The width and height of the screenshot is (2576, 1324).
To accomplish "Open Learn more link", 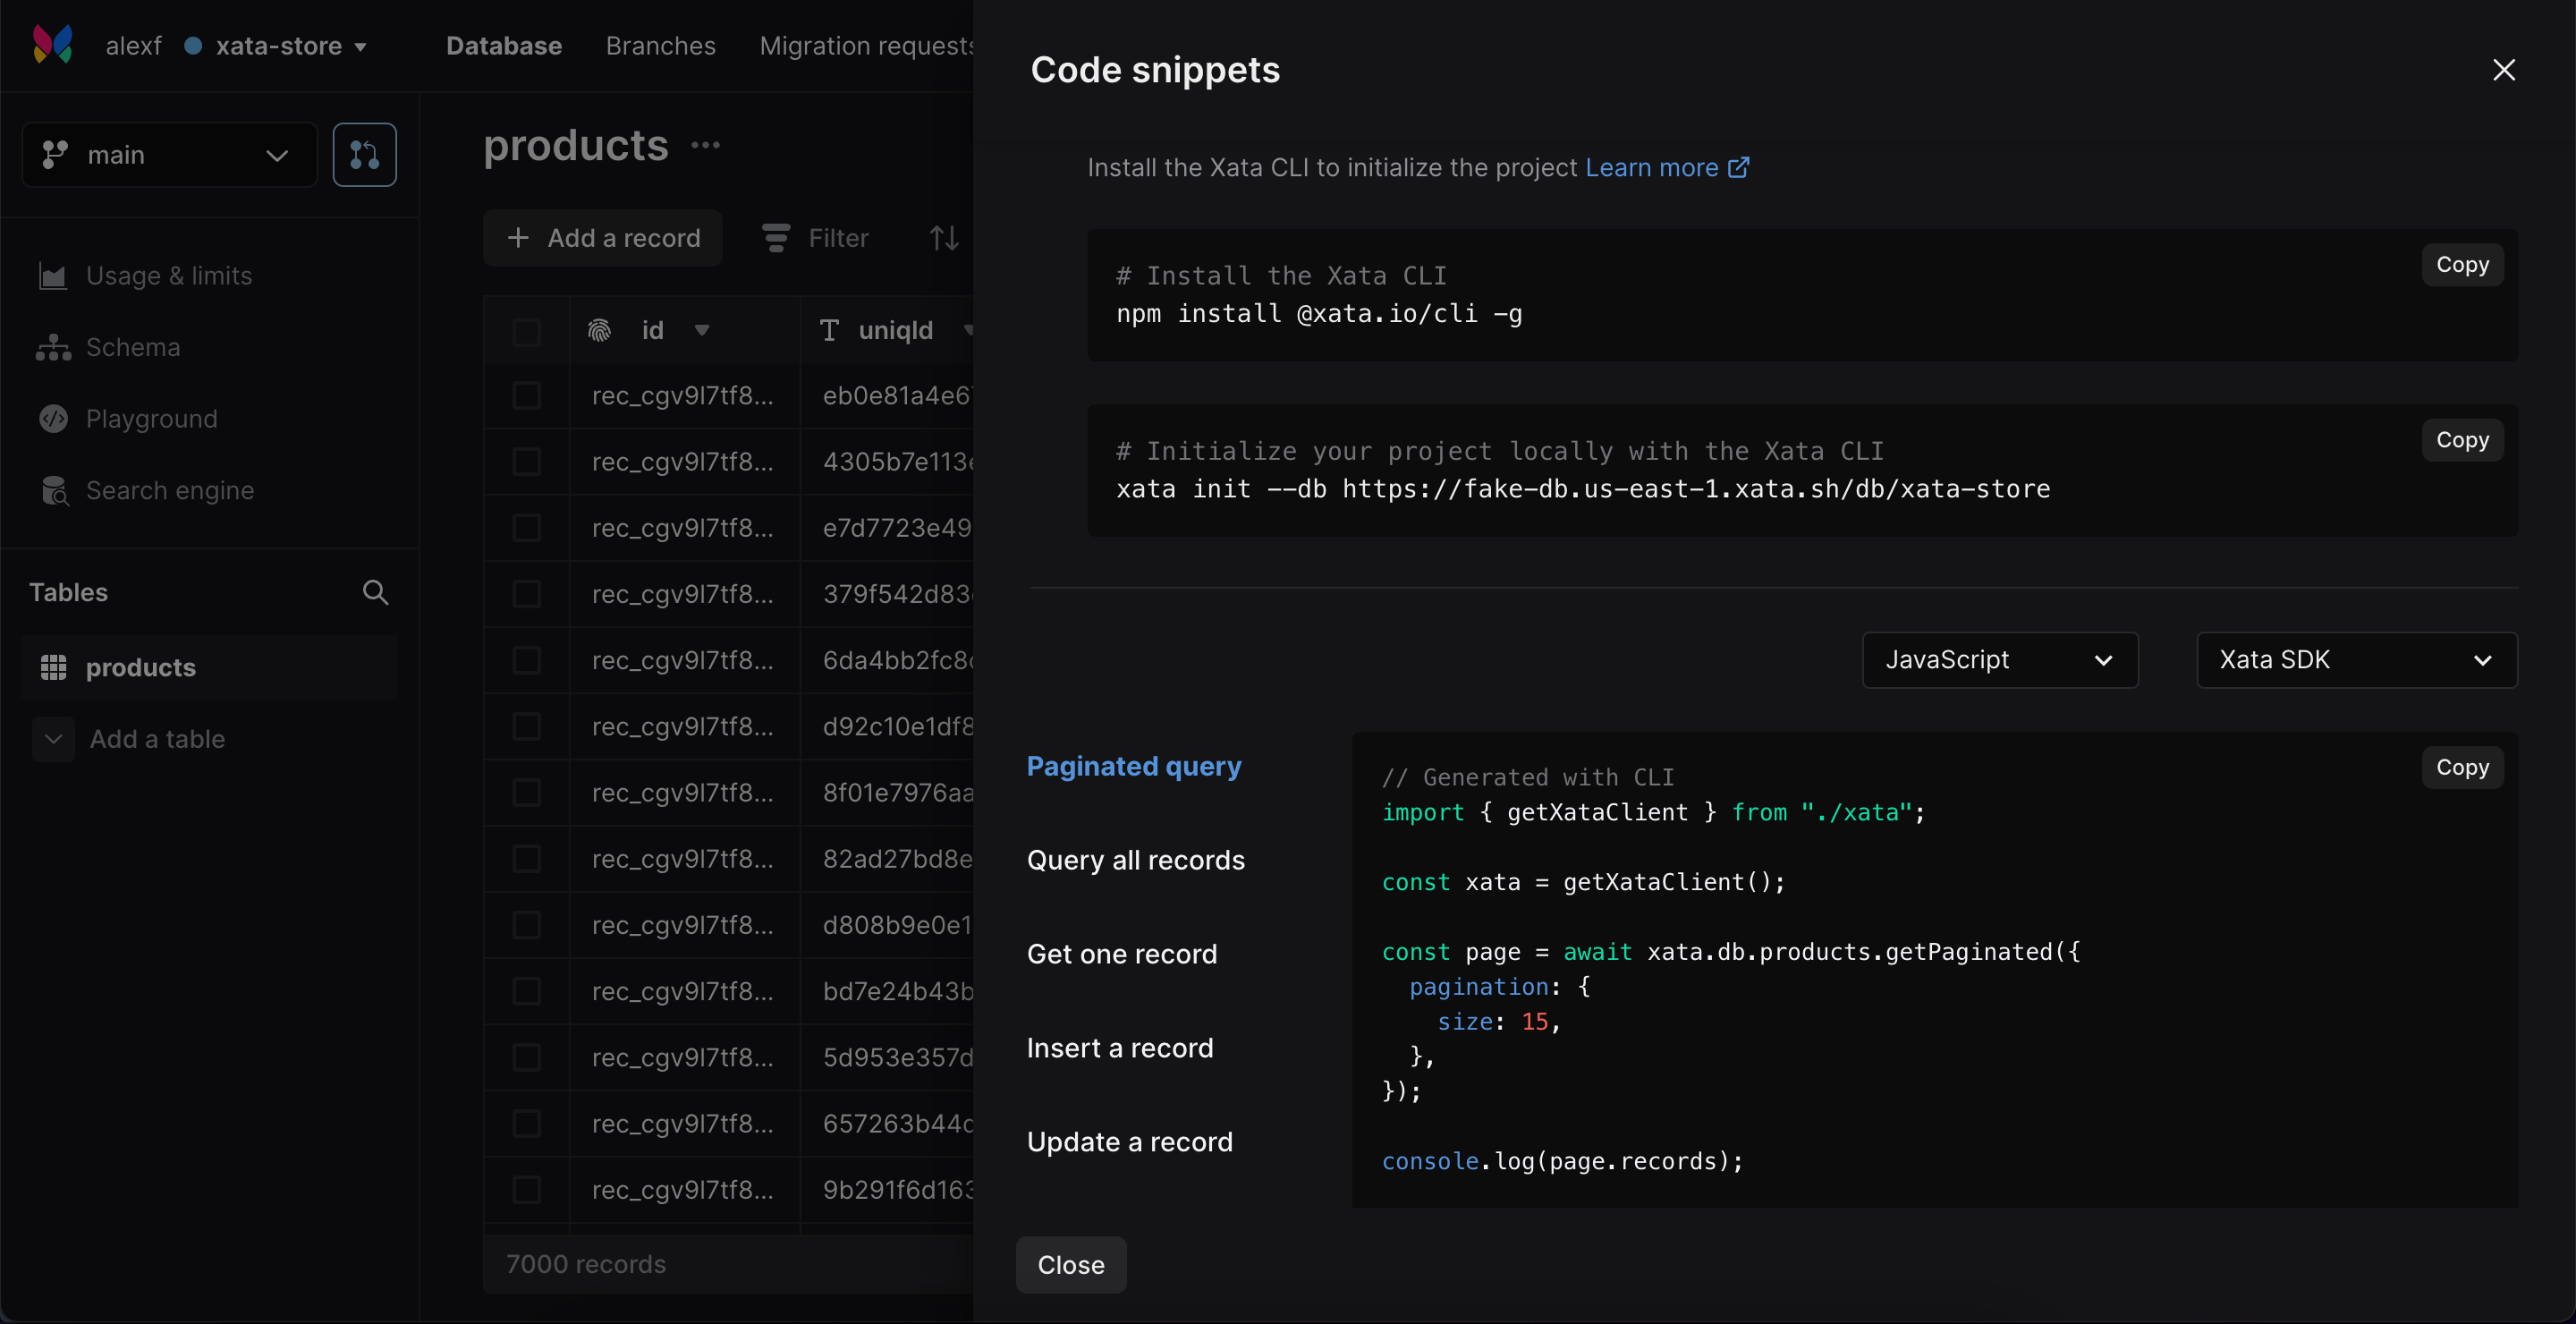I will click(1666, 167).
